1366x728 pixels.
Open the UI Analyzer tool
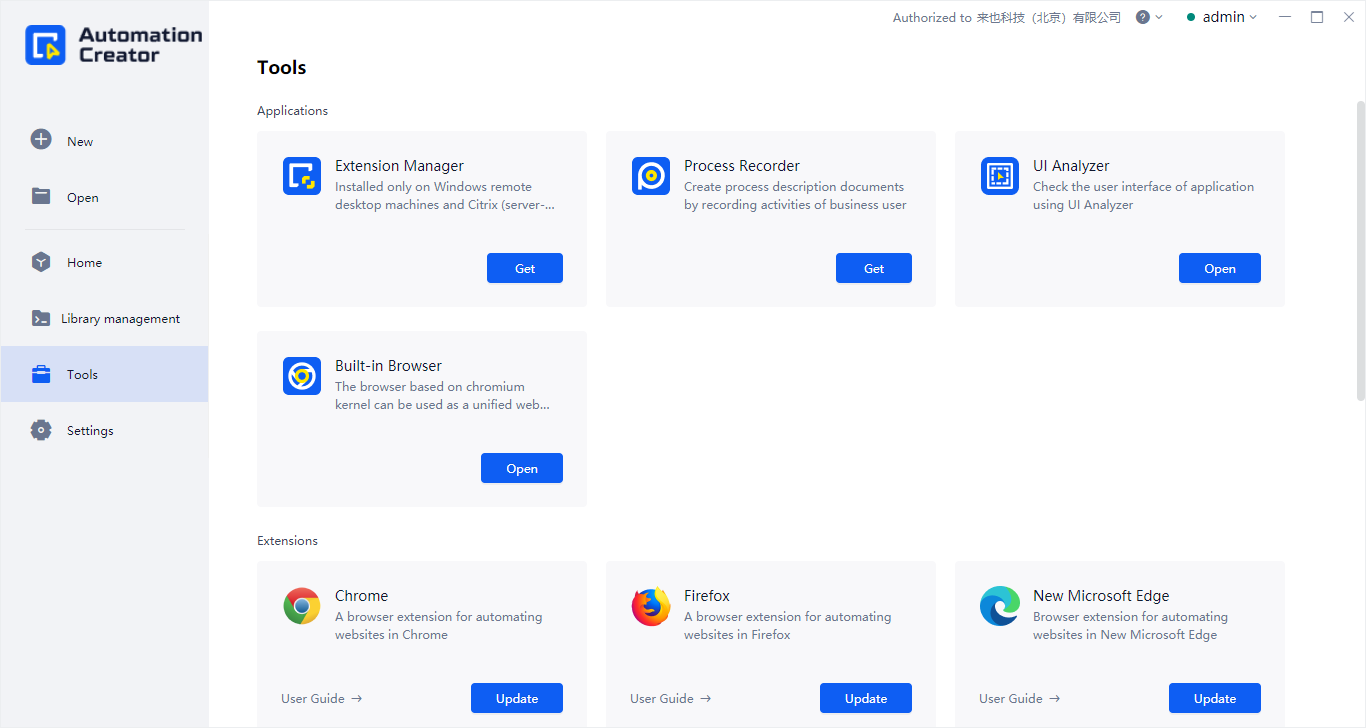(1219, 268)
